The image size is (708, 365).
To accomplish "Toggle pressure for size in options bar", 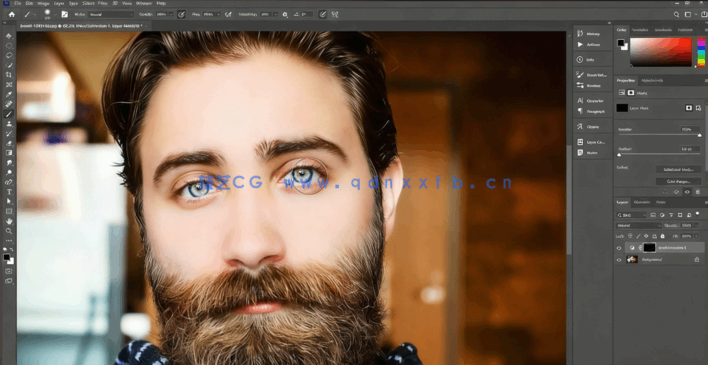I will [322, 14].
